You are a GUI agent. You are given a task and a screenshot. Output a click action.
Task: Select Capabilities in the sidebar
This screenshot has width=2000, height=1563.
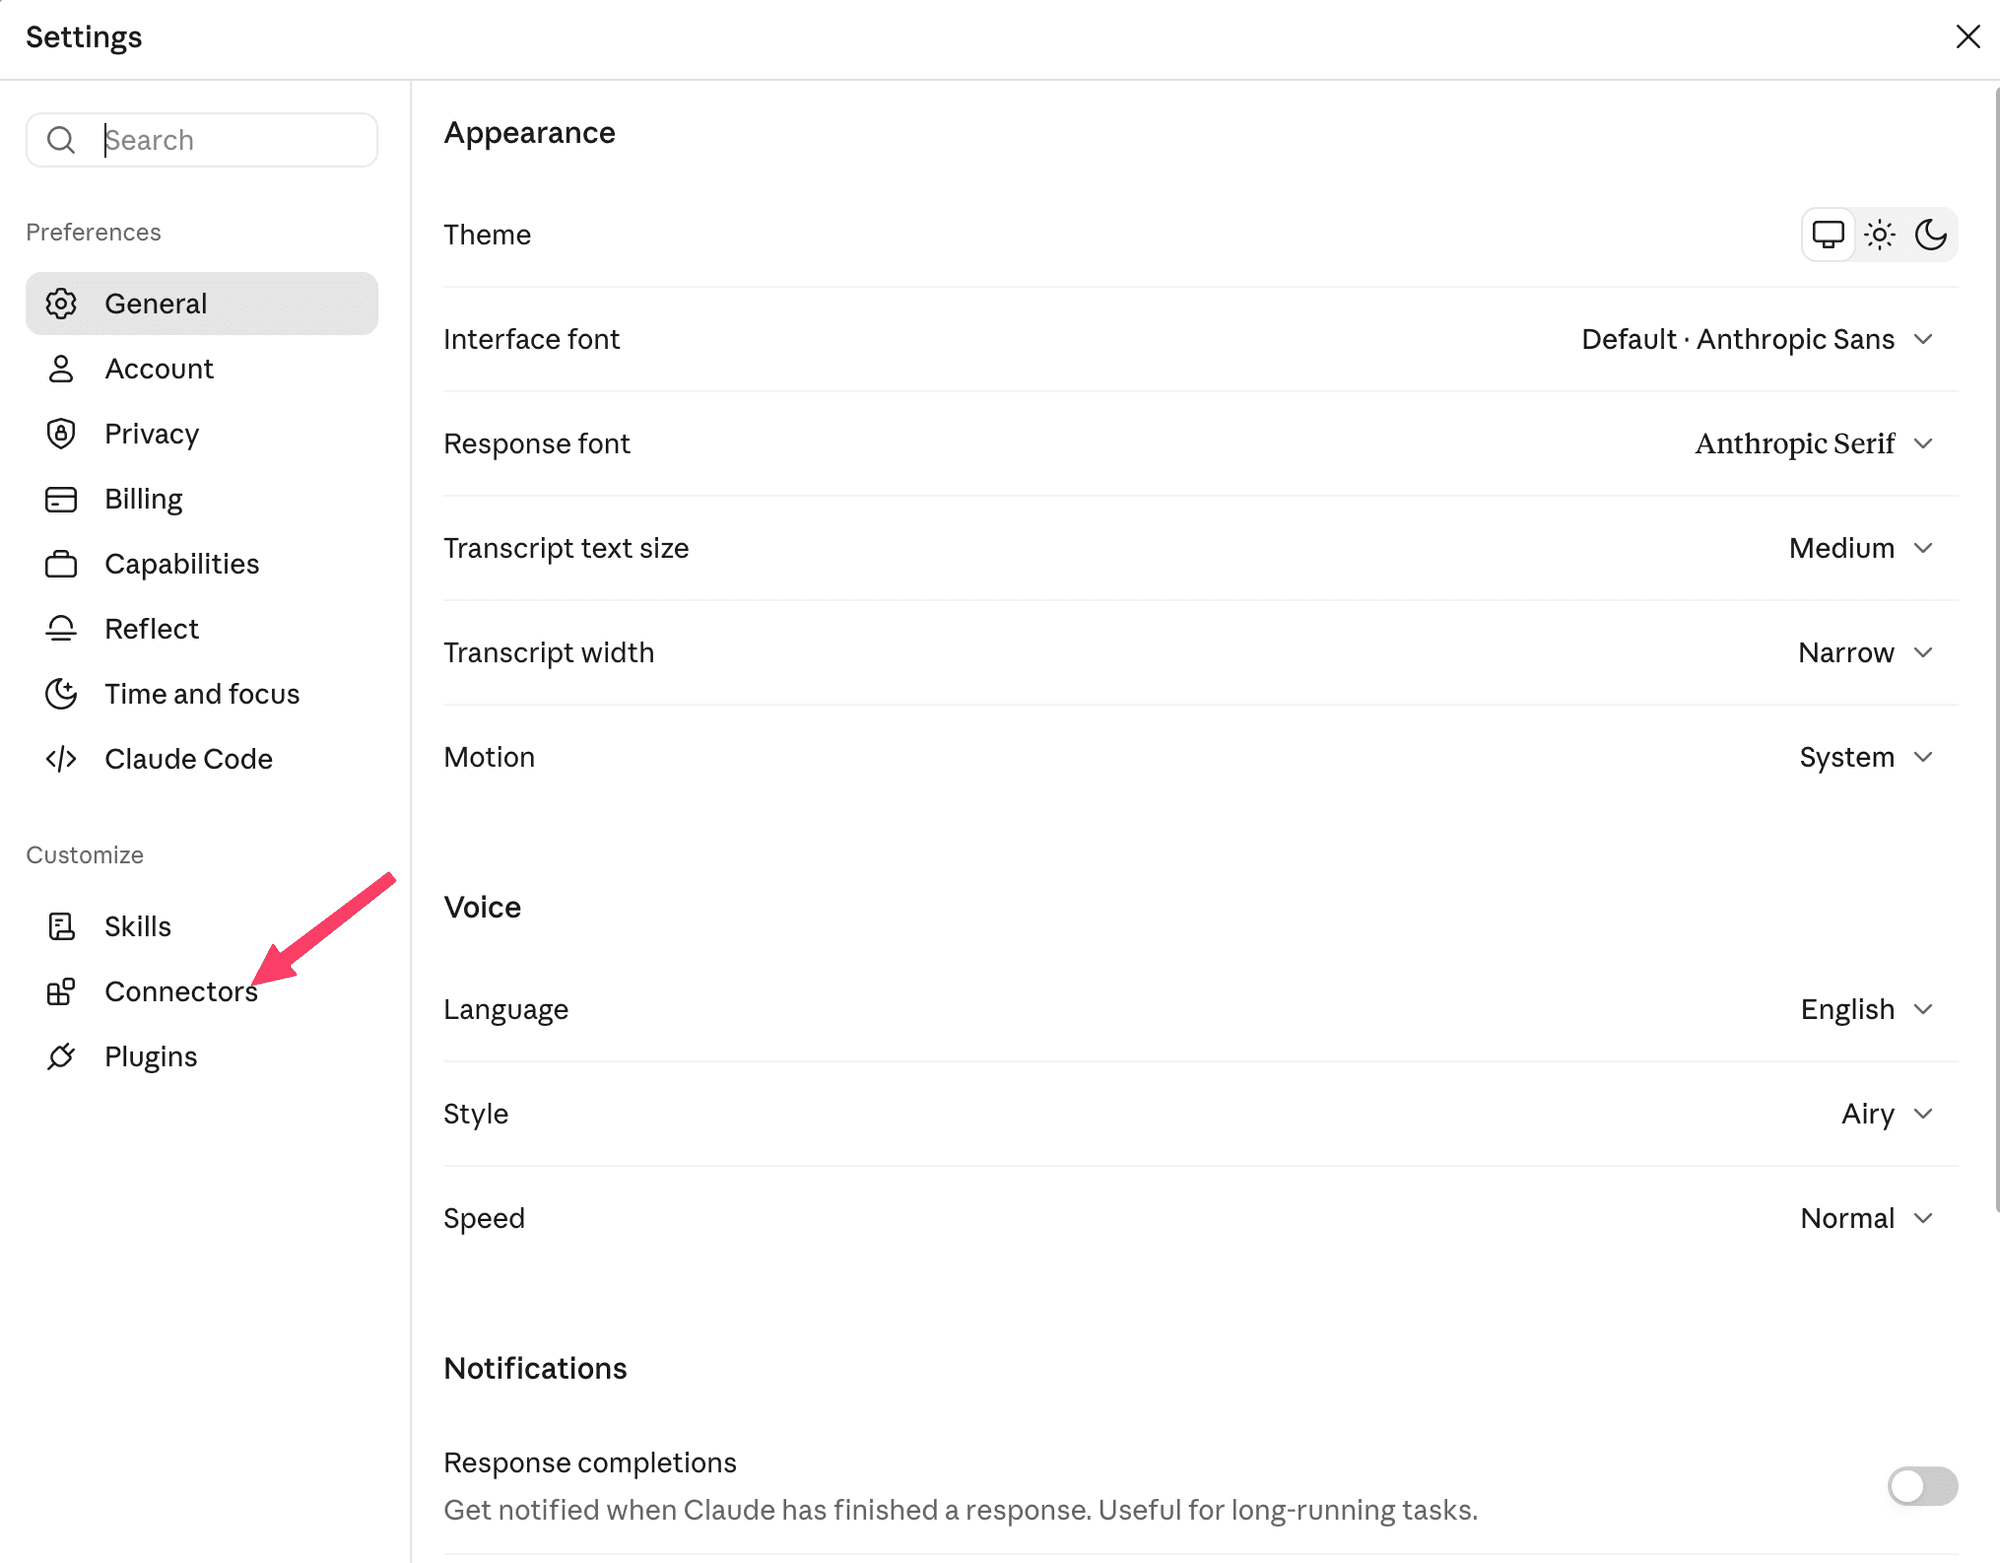click(202, 564)
